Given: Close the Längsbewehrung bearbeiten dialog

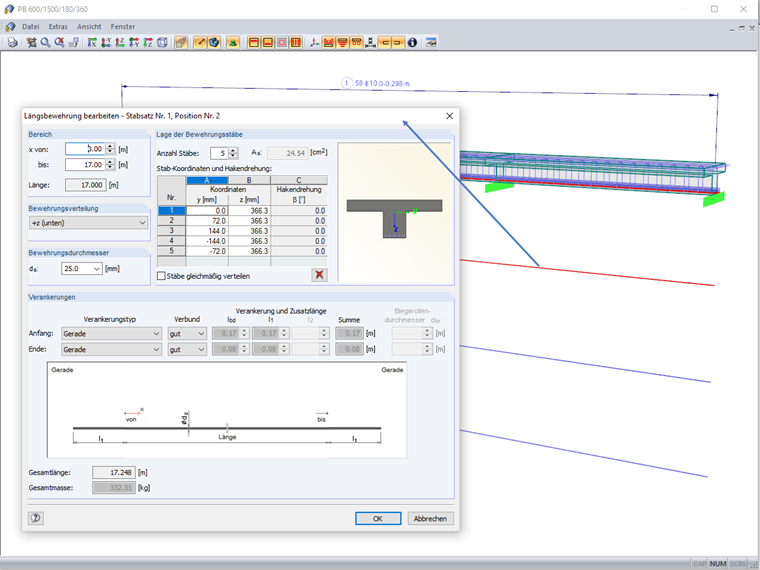Looking at the screenshot, I should point(449,116).
